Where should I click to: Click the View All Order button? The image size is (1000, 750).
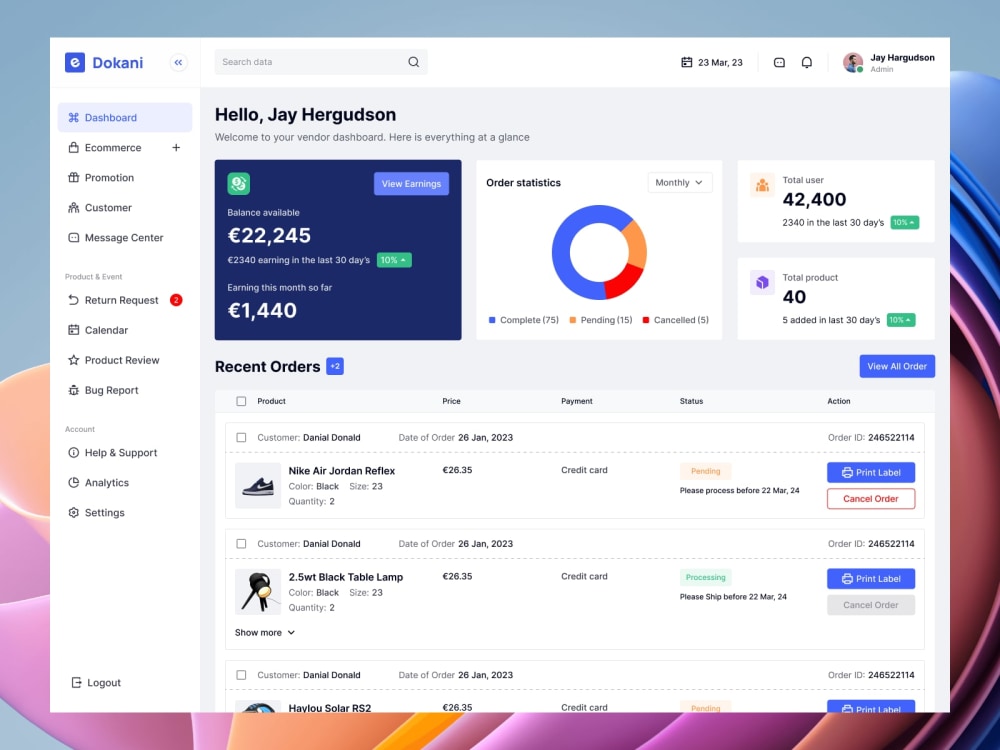point(897,366)
